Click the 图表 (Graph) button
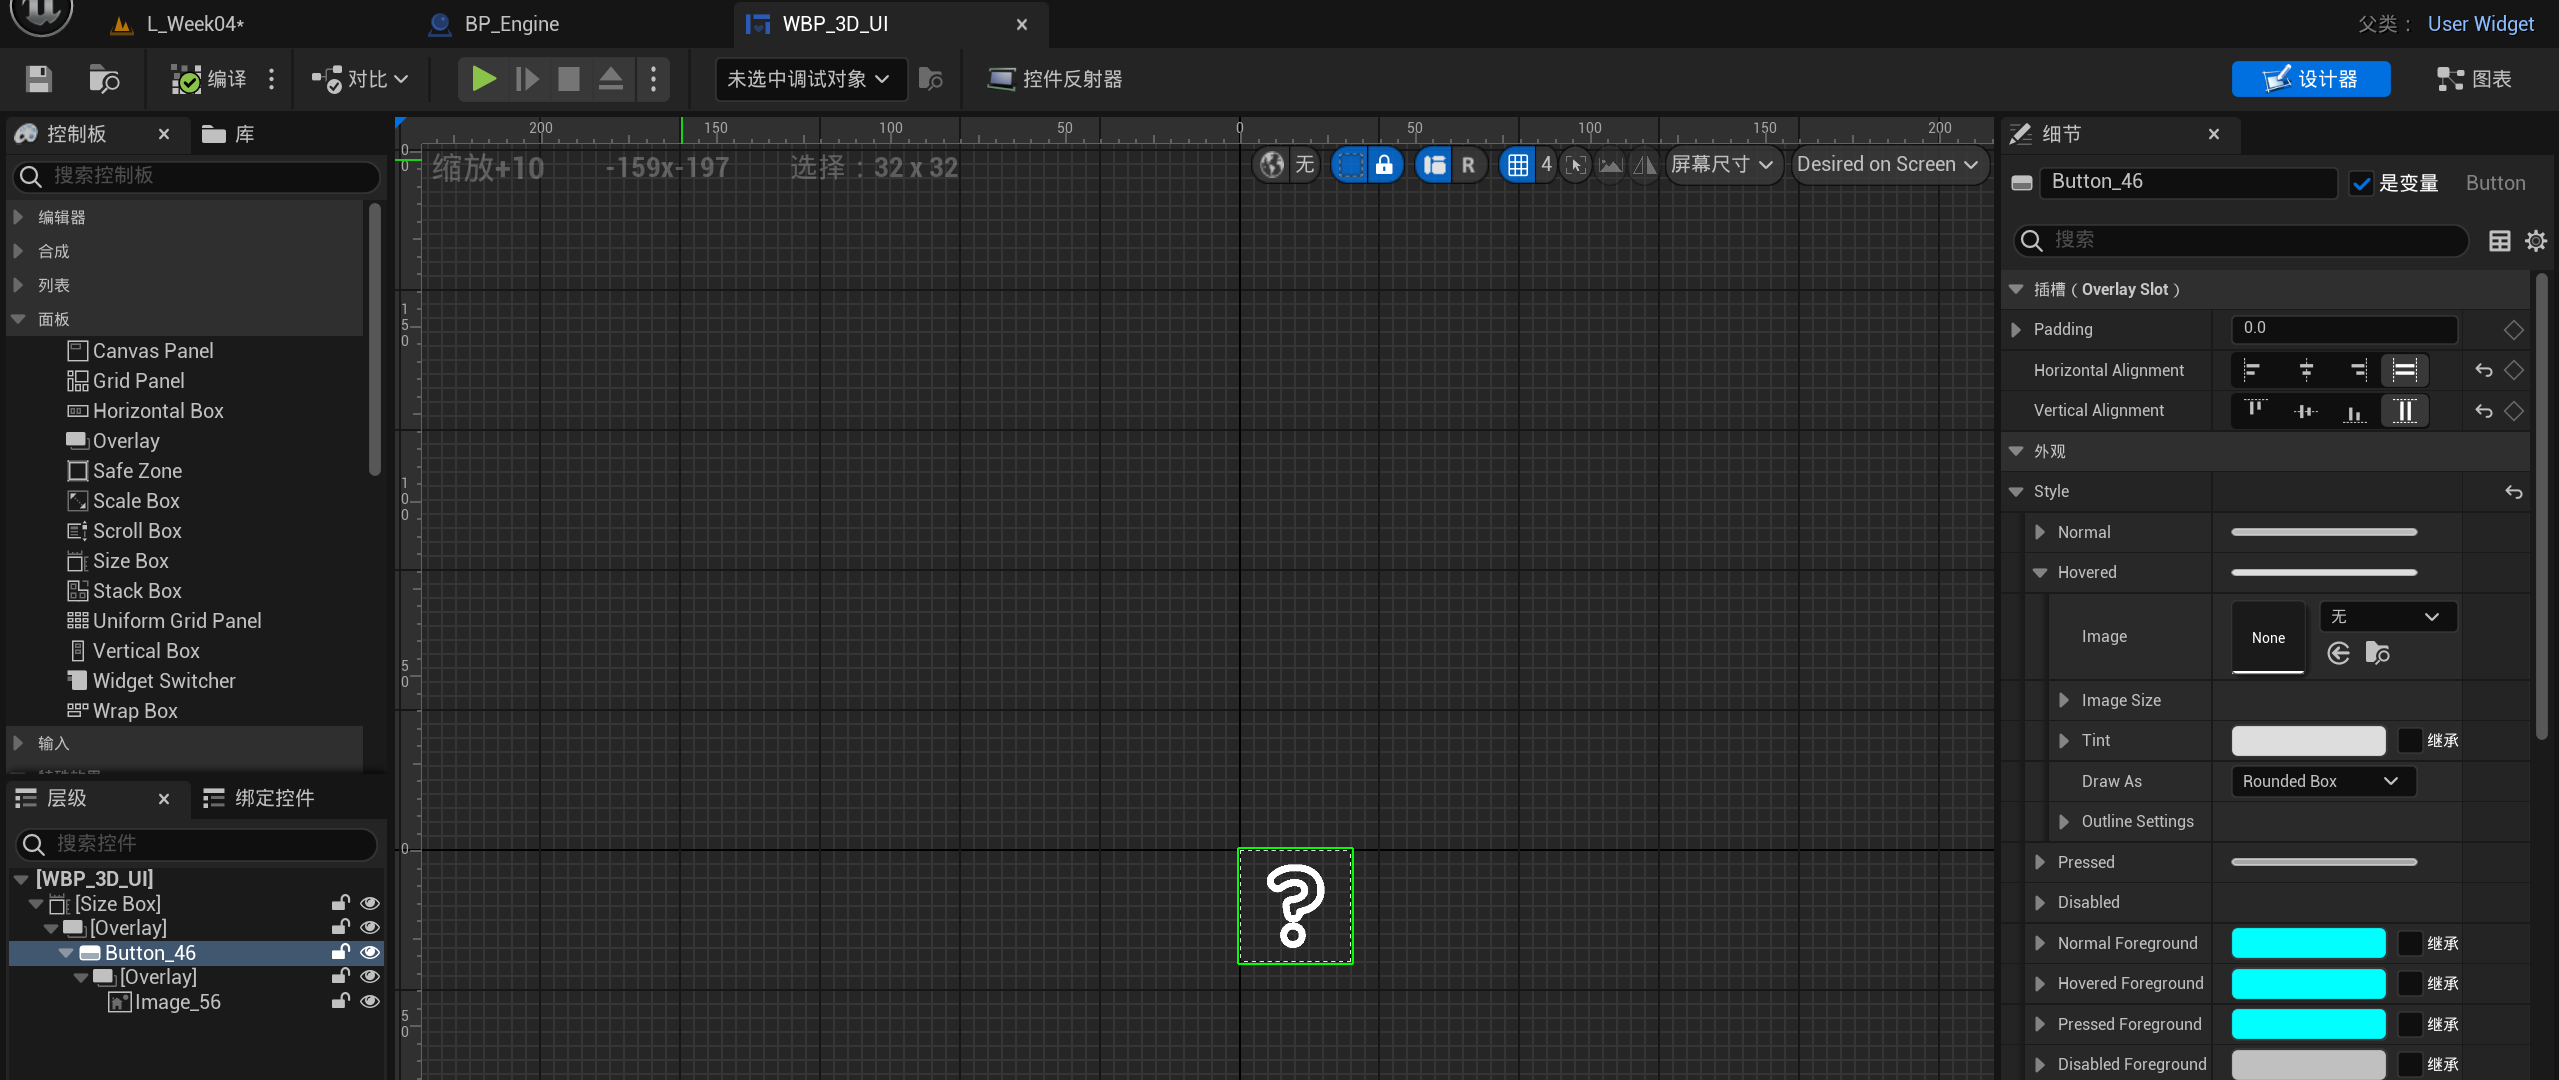Image resolution: width=2559 pixels, height=1080 pixels. (x=2472, y=79)
